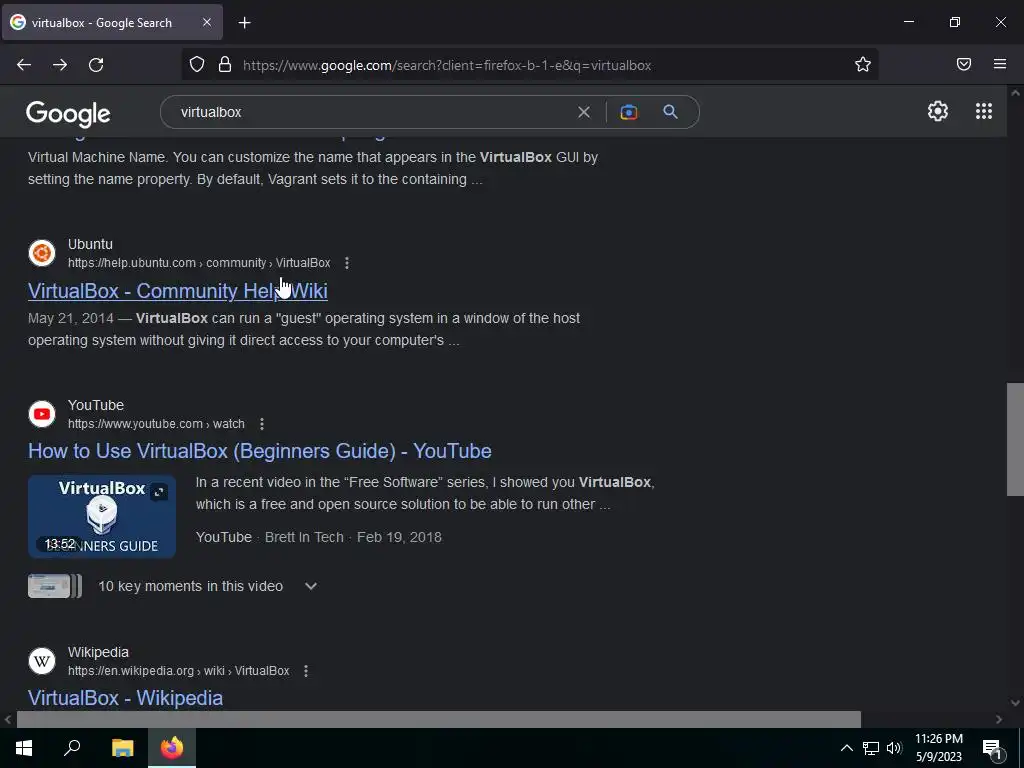Click the horizontal scrollbar thumb

point(439,719)
